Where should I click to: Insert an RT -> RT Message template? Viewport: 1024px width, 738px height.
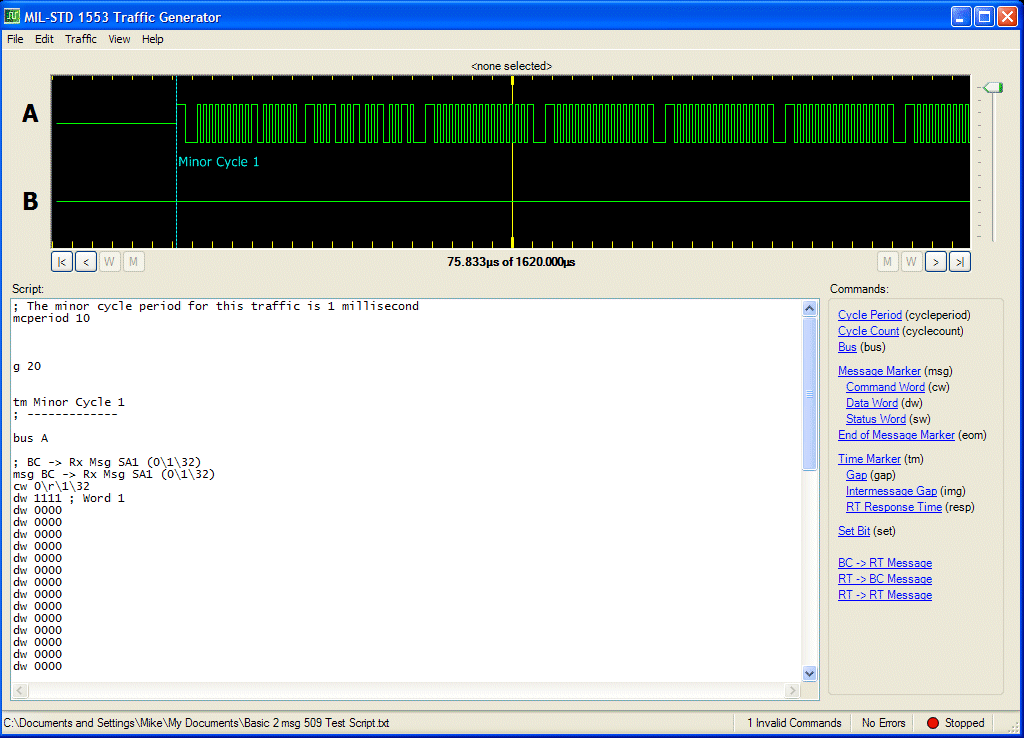click(x=885, y=595)
